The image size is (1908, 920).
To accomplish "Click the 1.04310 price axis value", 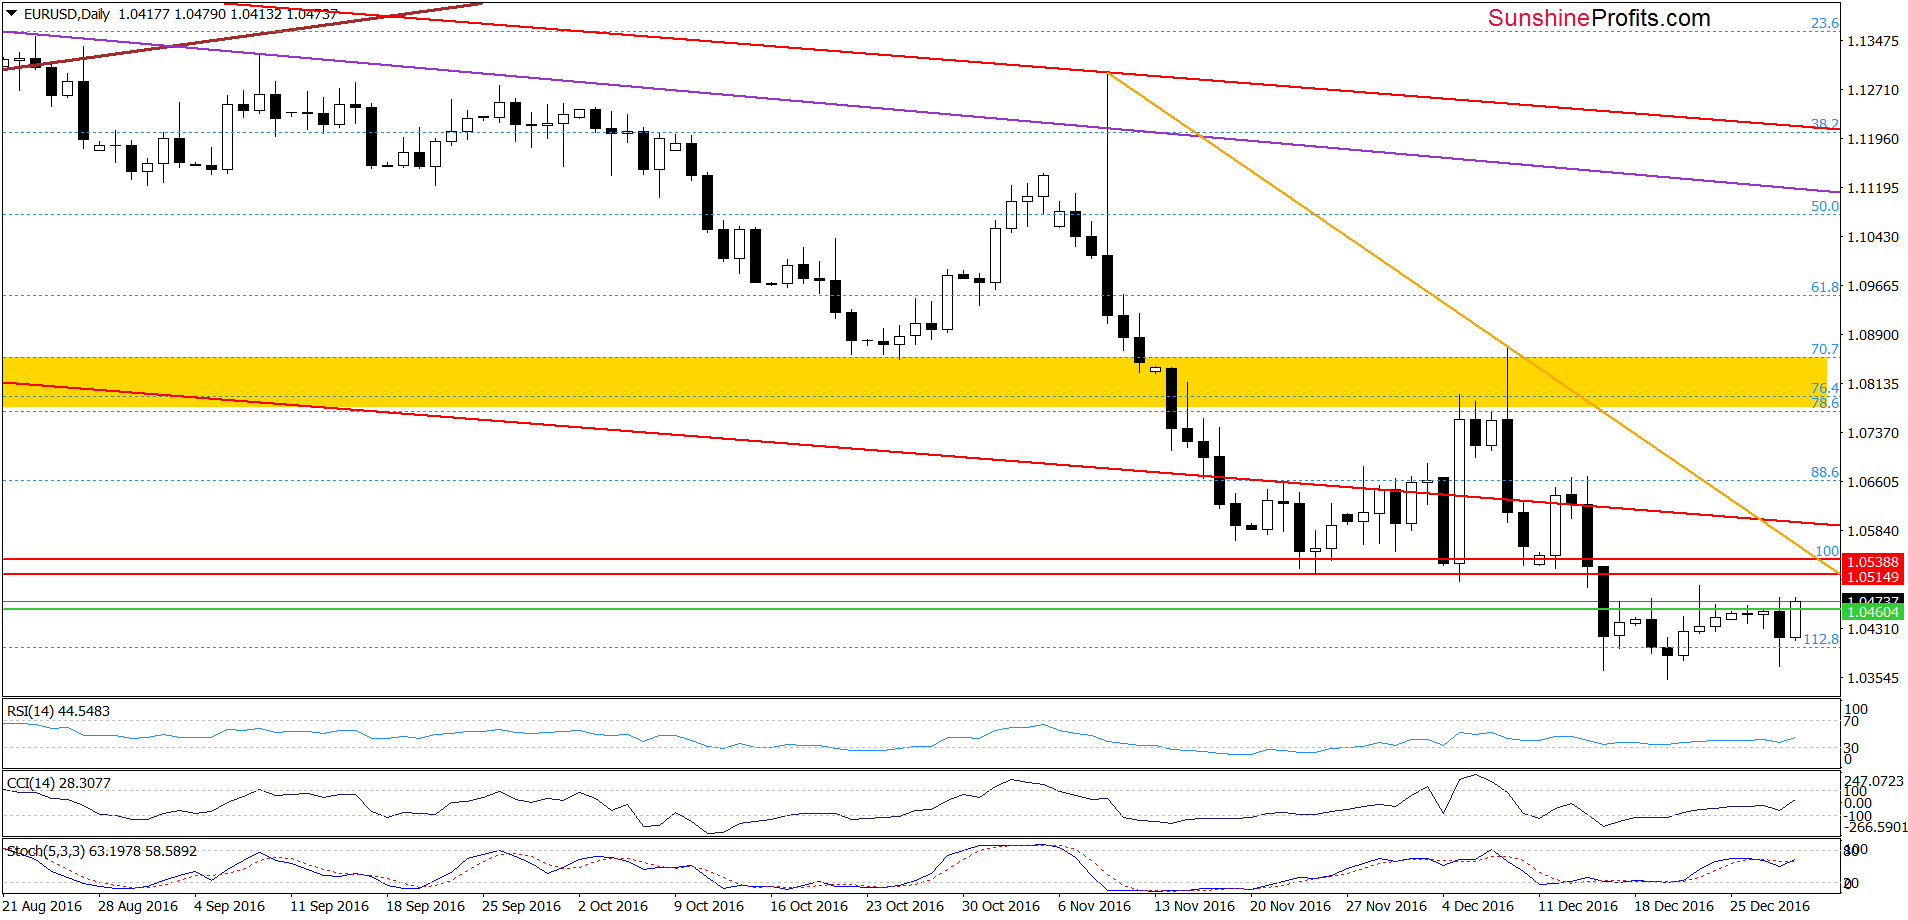I will [x=1873, y=629].
